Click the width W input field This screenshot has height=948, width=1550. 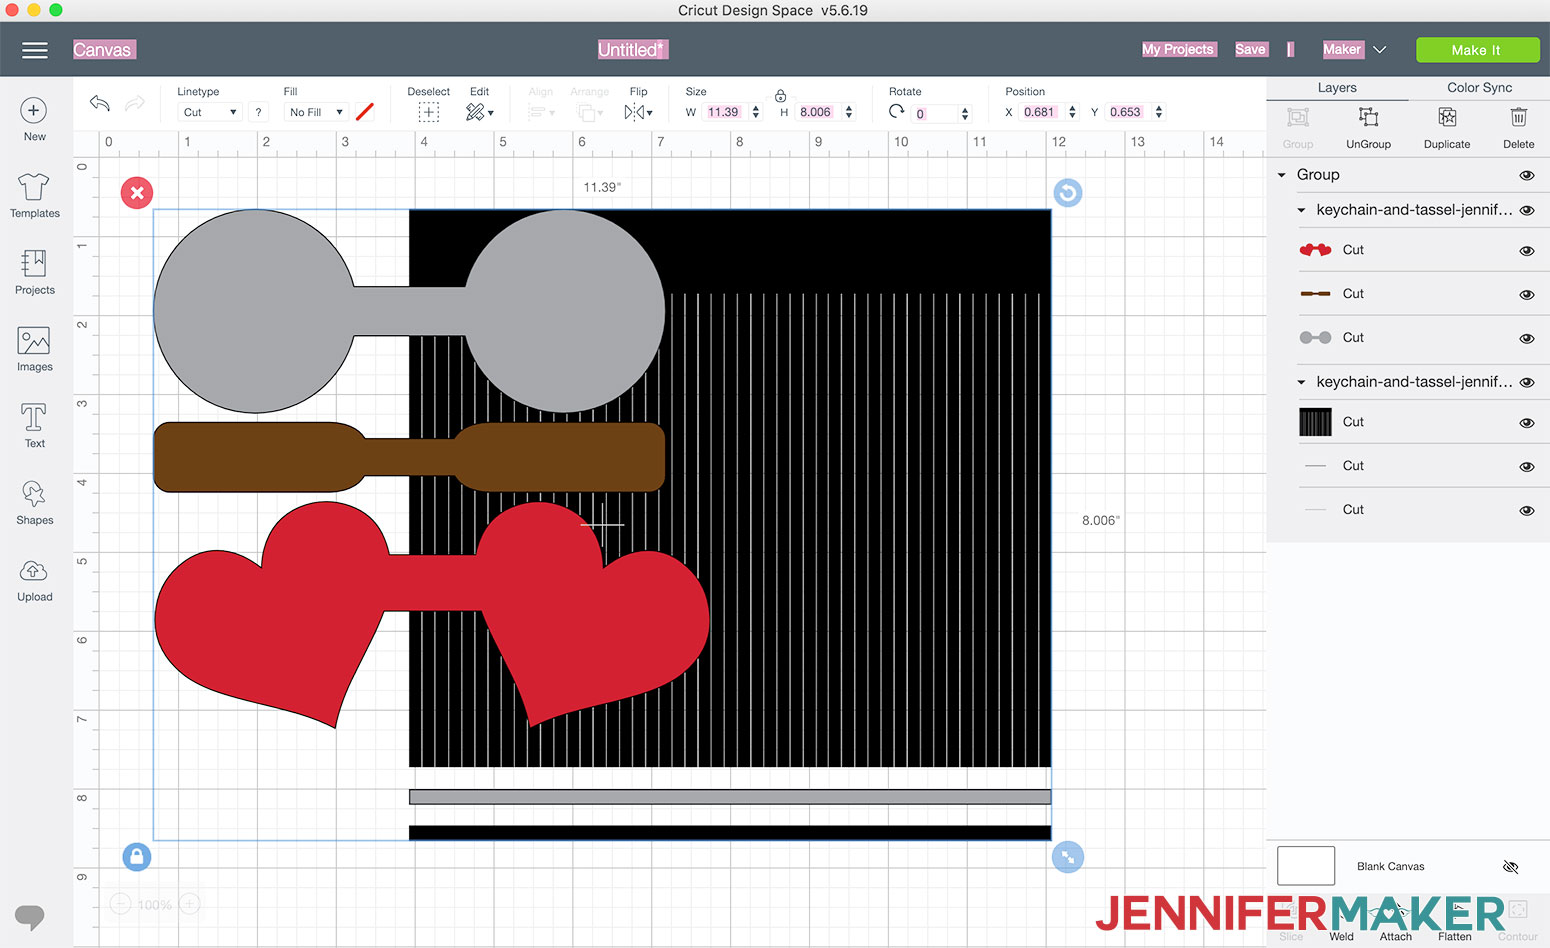point(724,112)
